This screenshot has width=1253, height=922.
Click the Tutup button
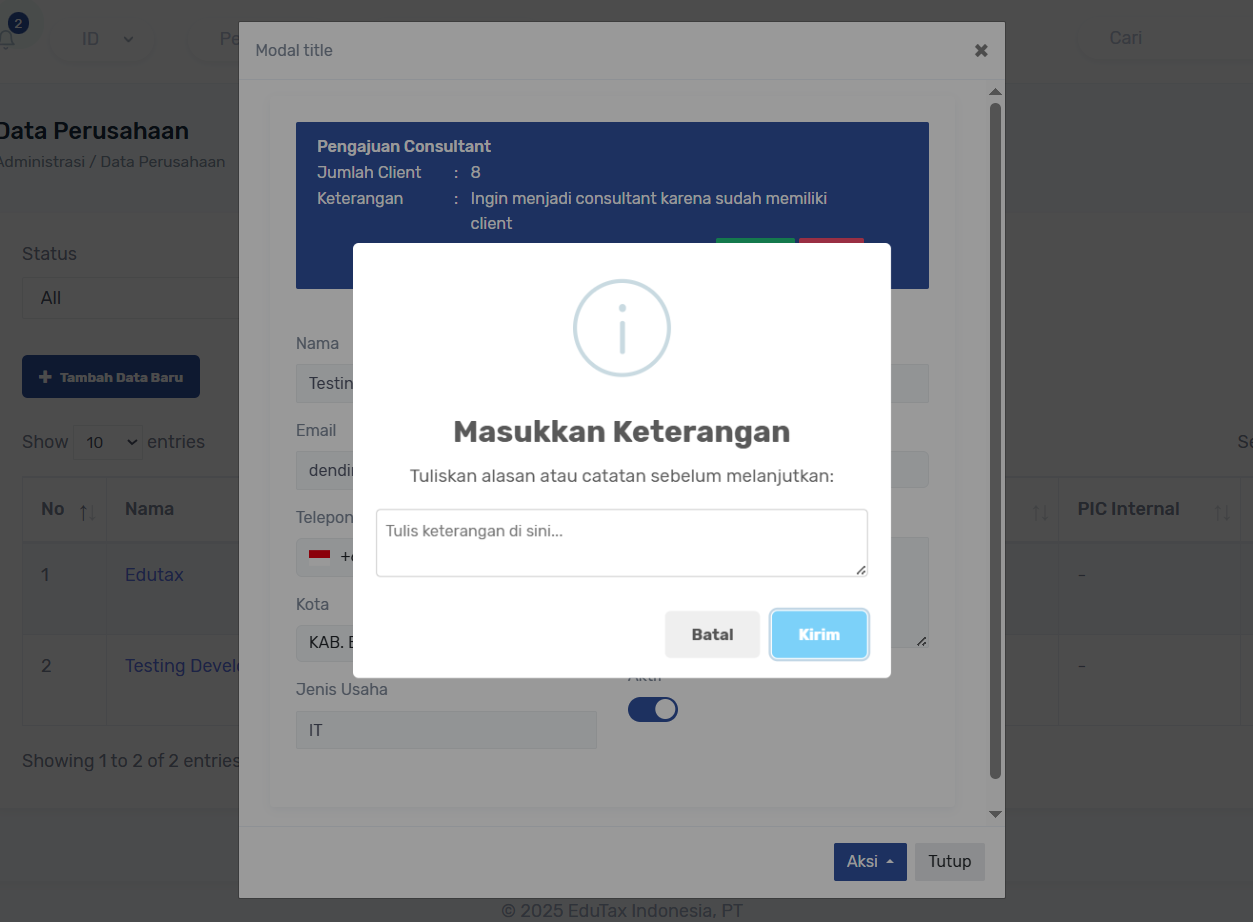click(x=949, y=861)
